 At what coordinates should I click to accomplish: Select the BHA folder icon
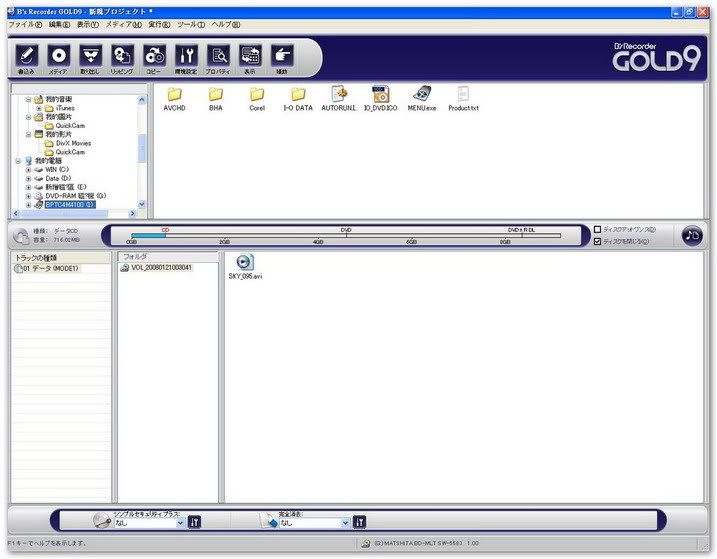pyautogui.click(x=215, y=94)
